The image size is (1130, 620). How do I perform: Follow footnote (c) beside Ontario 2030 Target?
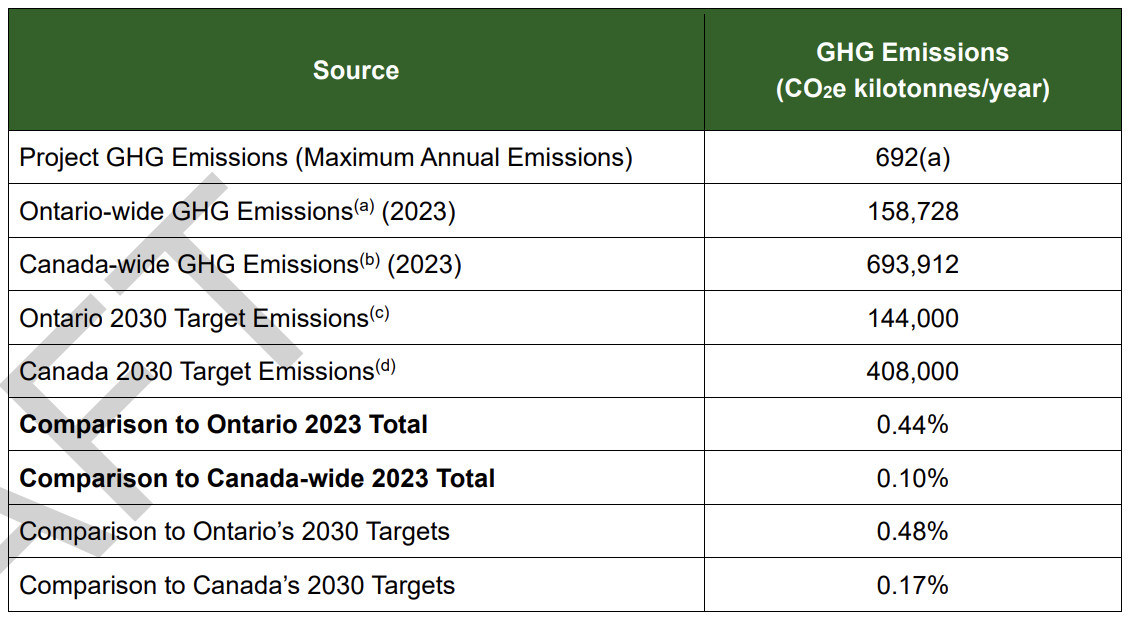(x=379, y=314)
